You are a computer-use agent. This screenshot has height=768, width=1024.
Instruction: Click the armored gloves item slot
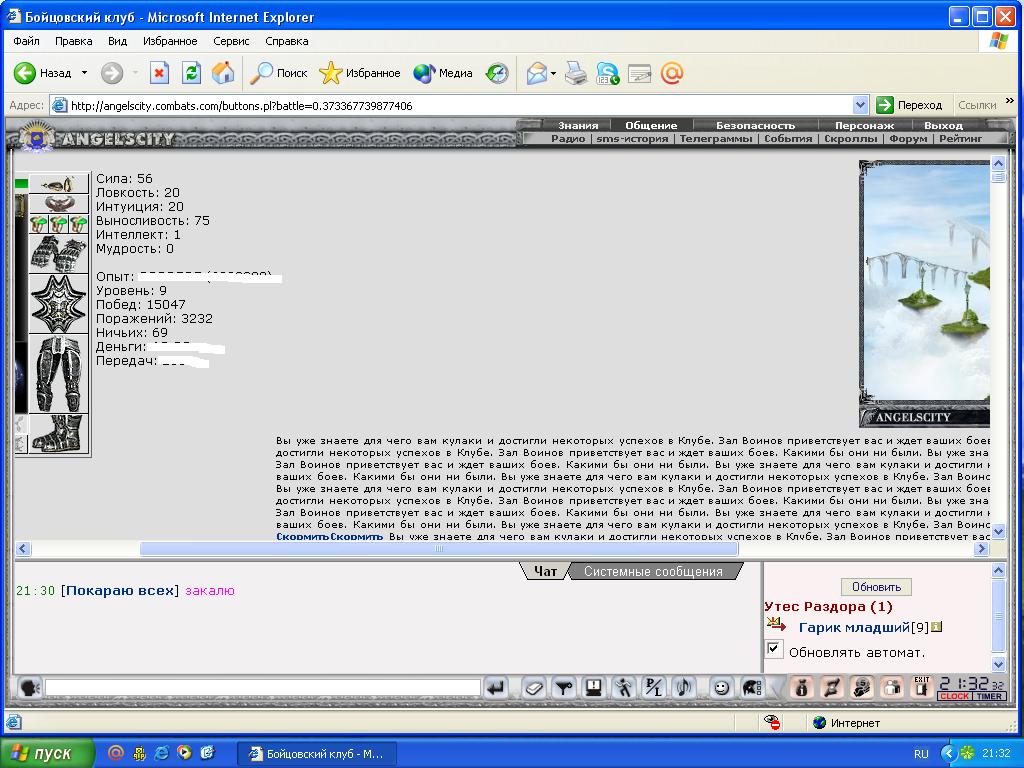59,253
